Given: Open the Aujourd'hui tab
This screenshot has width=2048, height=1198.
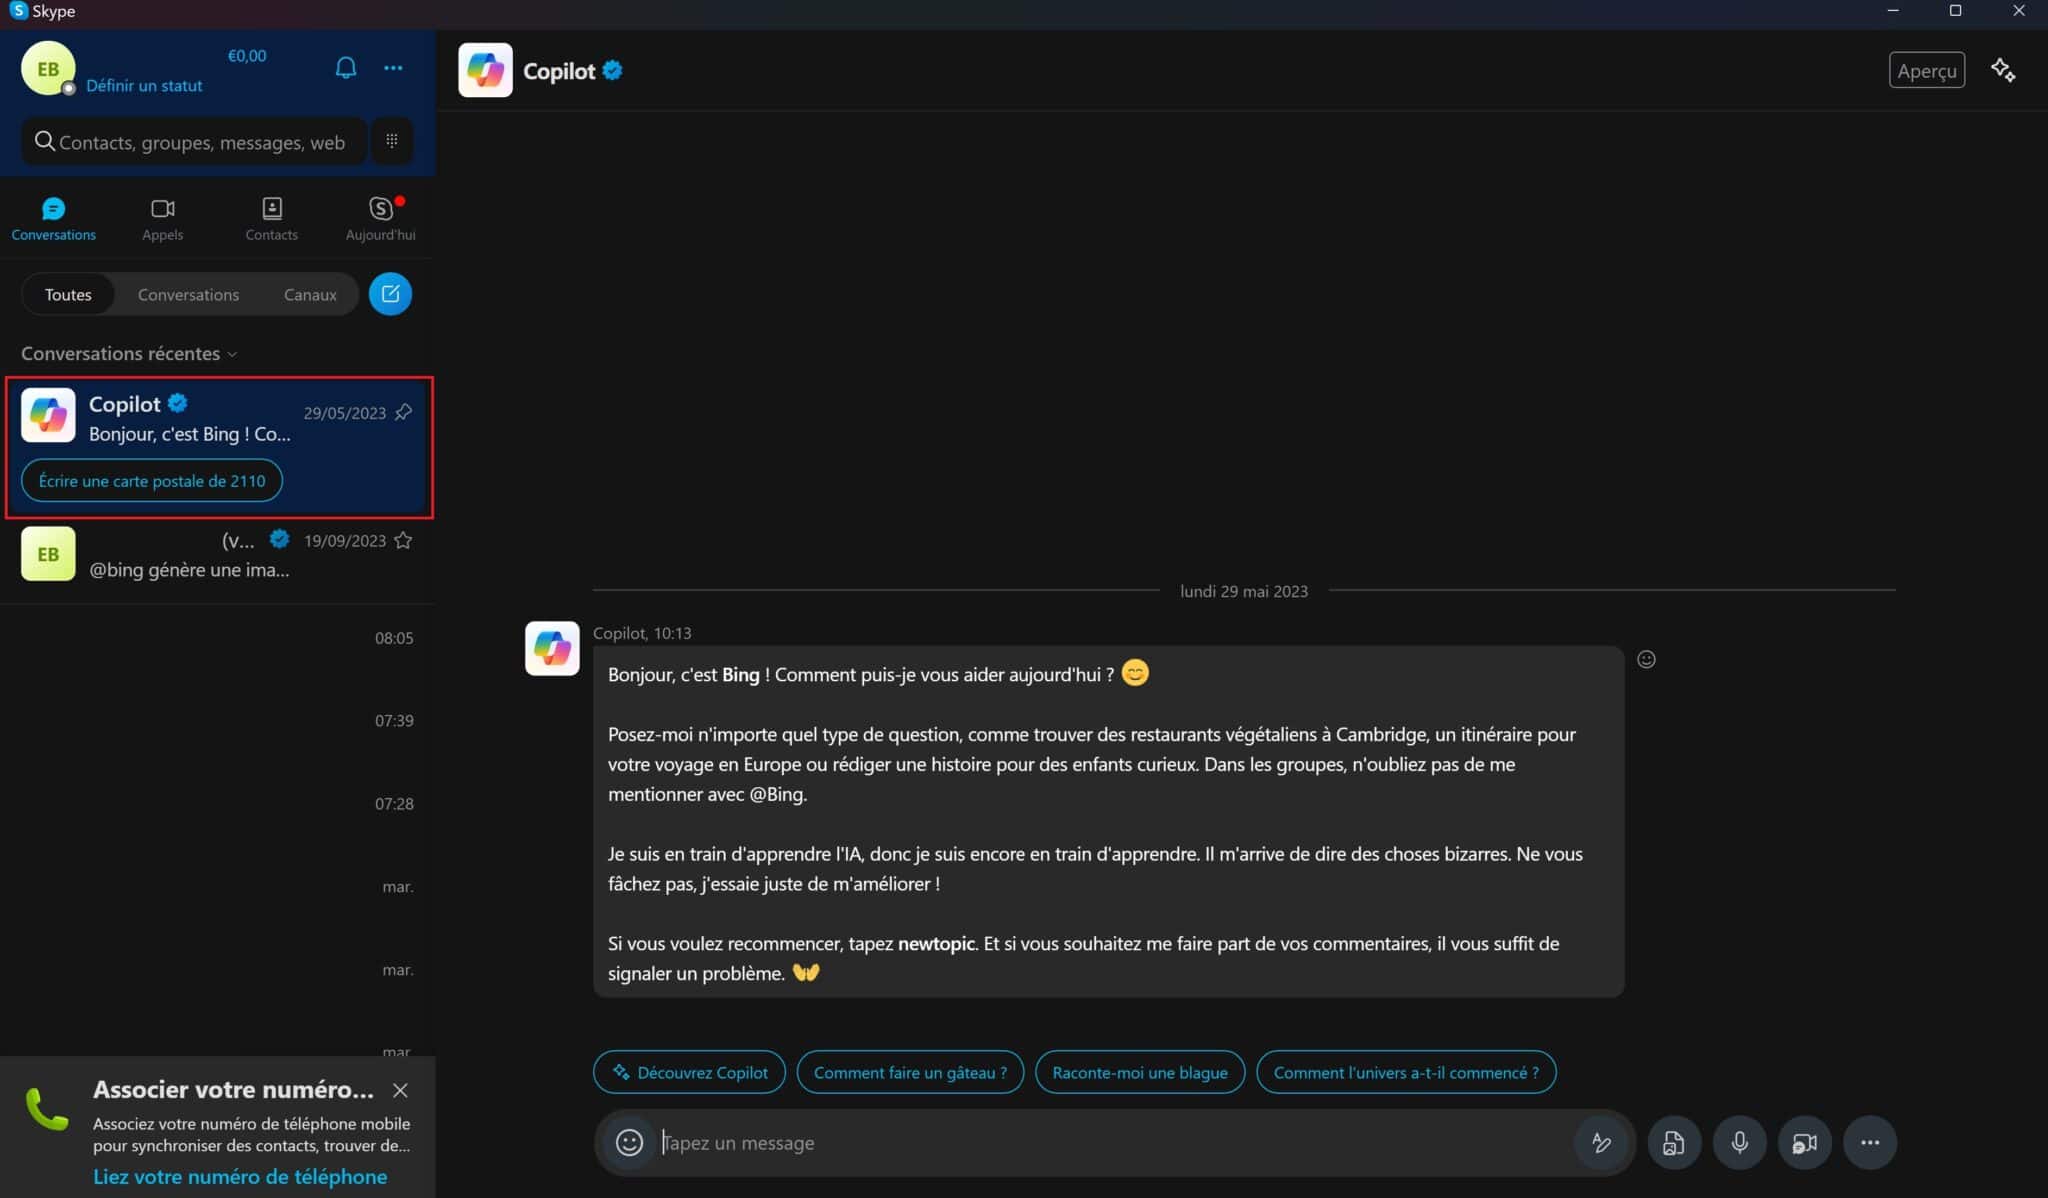Looking at the screenshot, I should [x=380, y=219].
